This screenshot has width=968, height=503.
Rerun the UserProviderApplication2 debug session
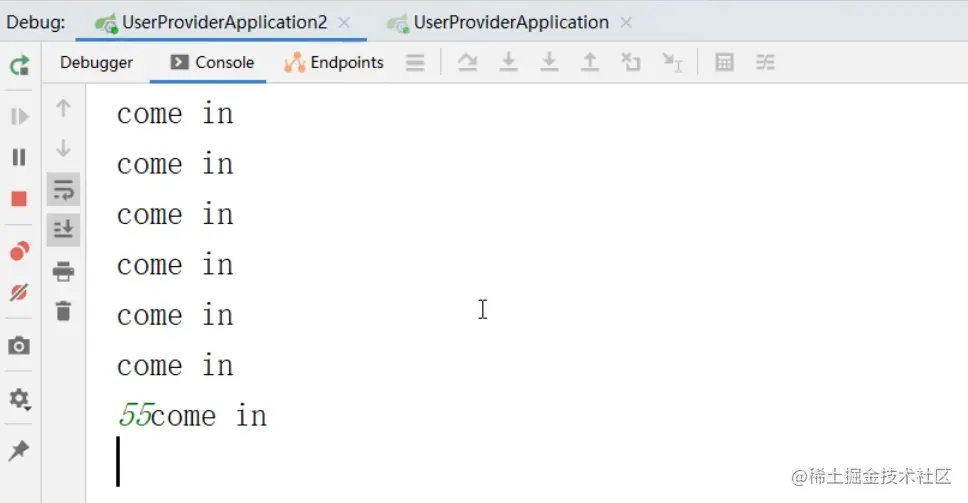20,65
